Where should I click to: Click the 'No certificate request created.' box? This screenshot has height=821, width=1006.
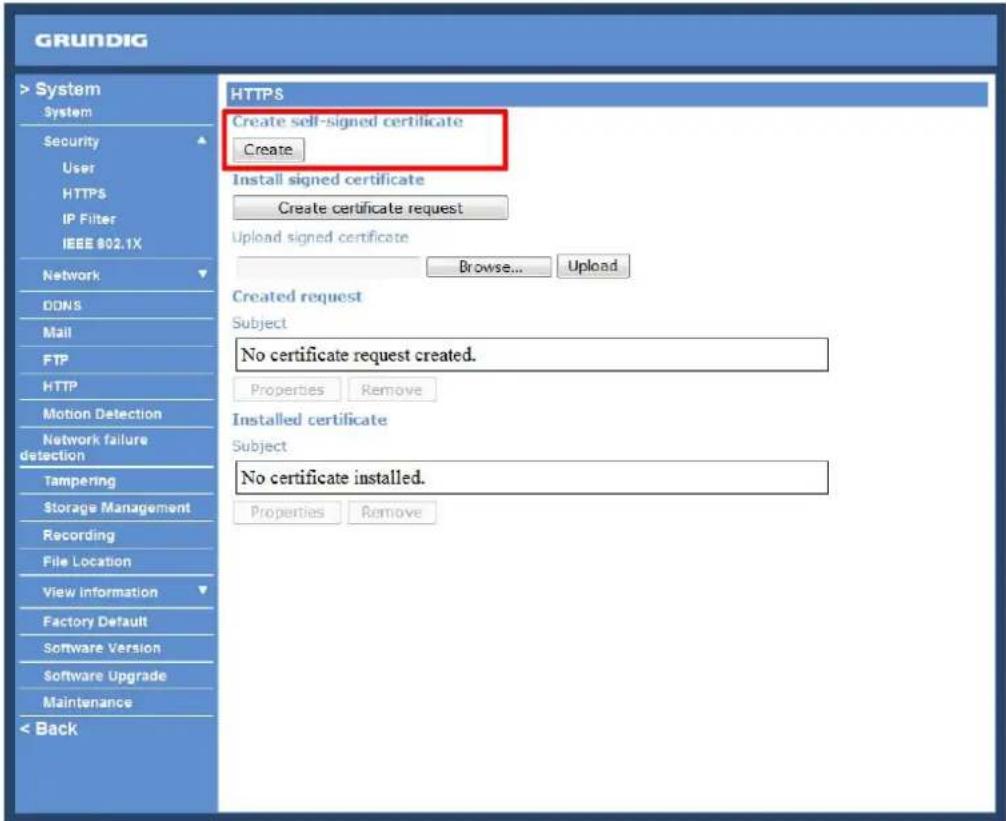532,355
